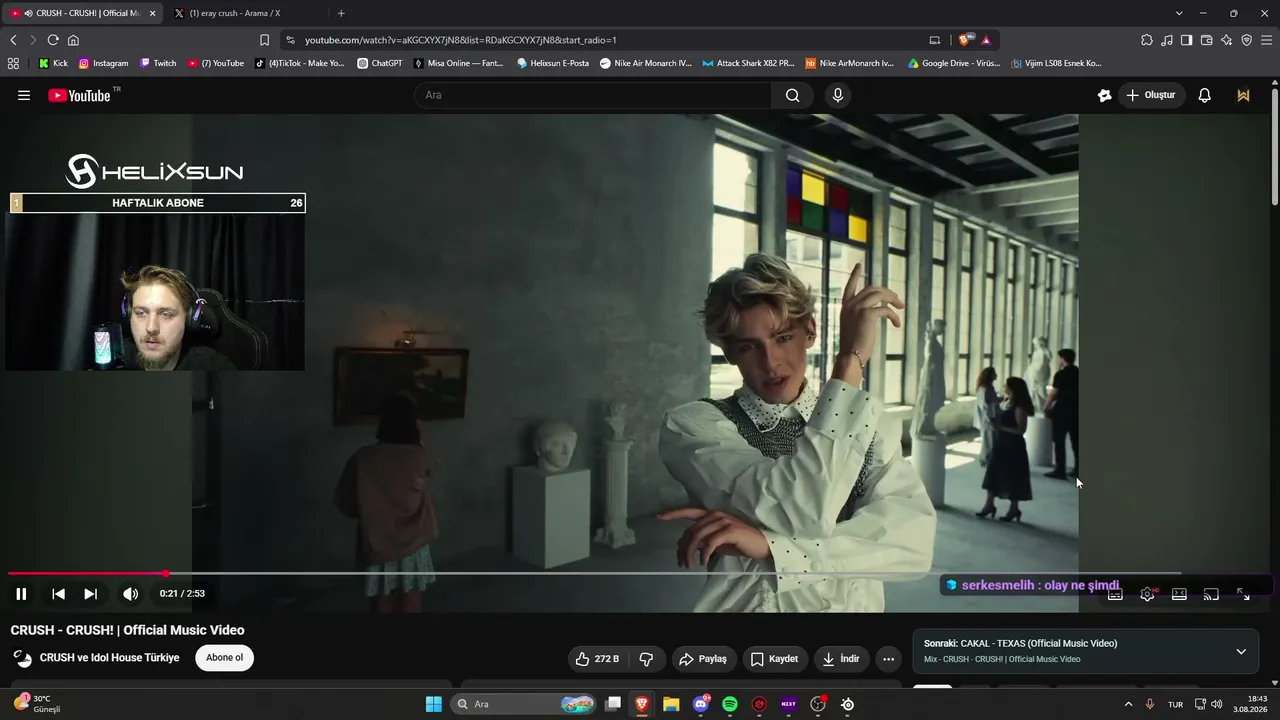Screen dimensions: 1280x720
Task: Bookmark this page
Action: pyautogui.click(x=264, y=40)
